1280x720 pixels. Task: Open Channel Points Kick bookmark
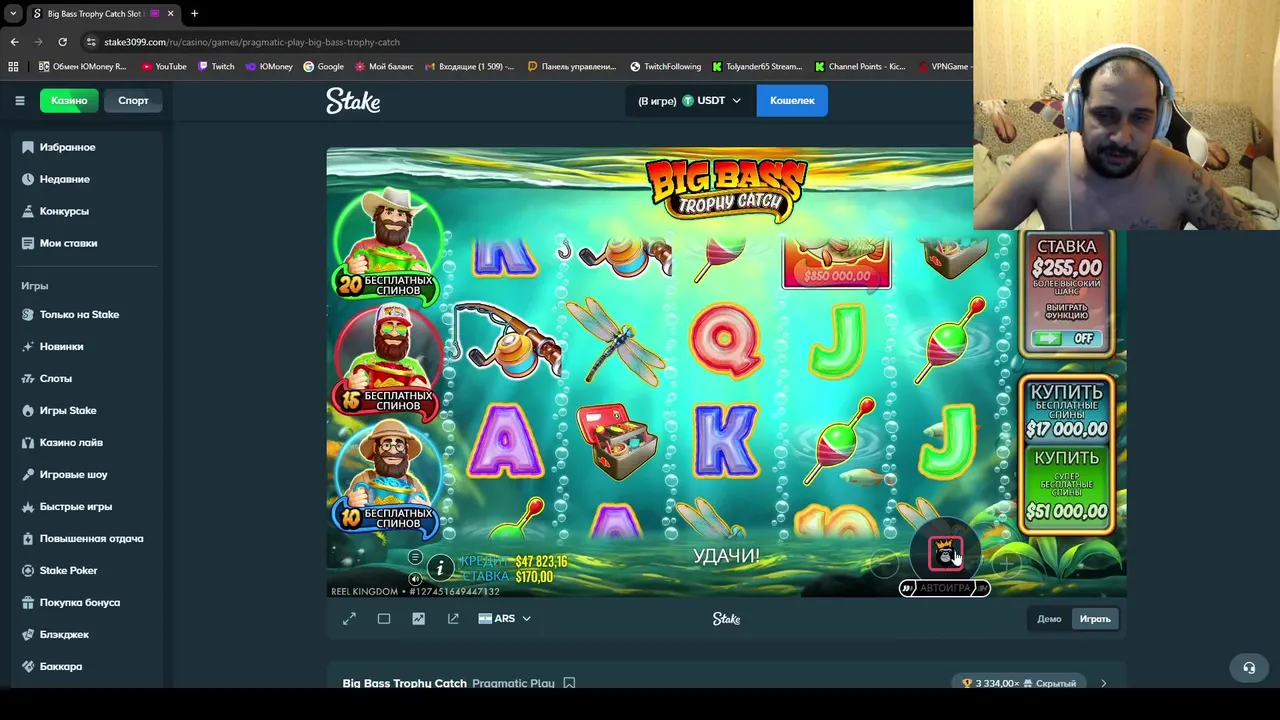pos(860,67)
